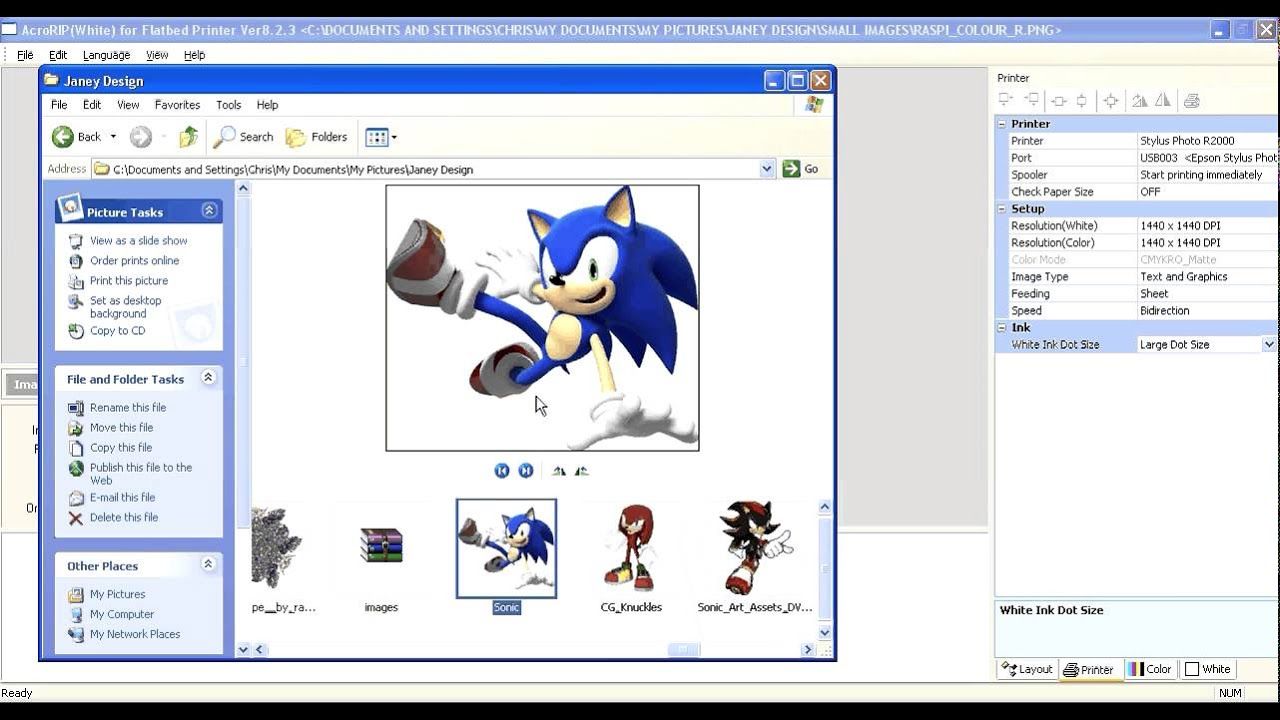Click Previous Image button under the preview

coord(502,471)
